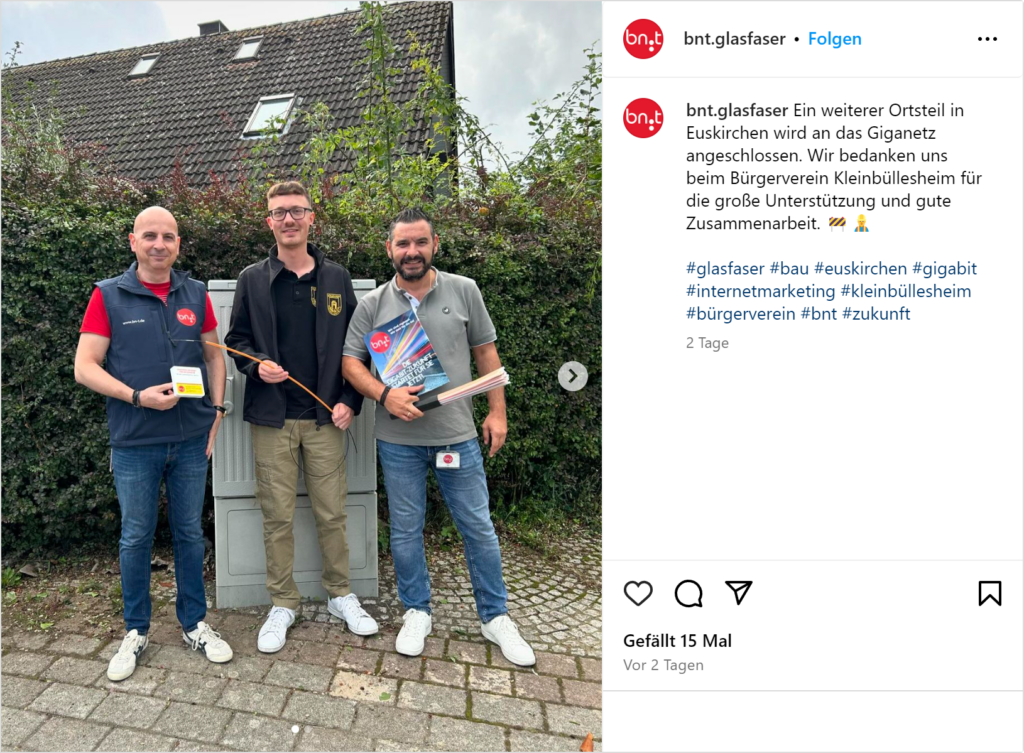Share post with paper plane icon
Screen dimensions: 1024x753
(739, 592)
